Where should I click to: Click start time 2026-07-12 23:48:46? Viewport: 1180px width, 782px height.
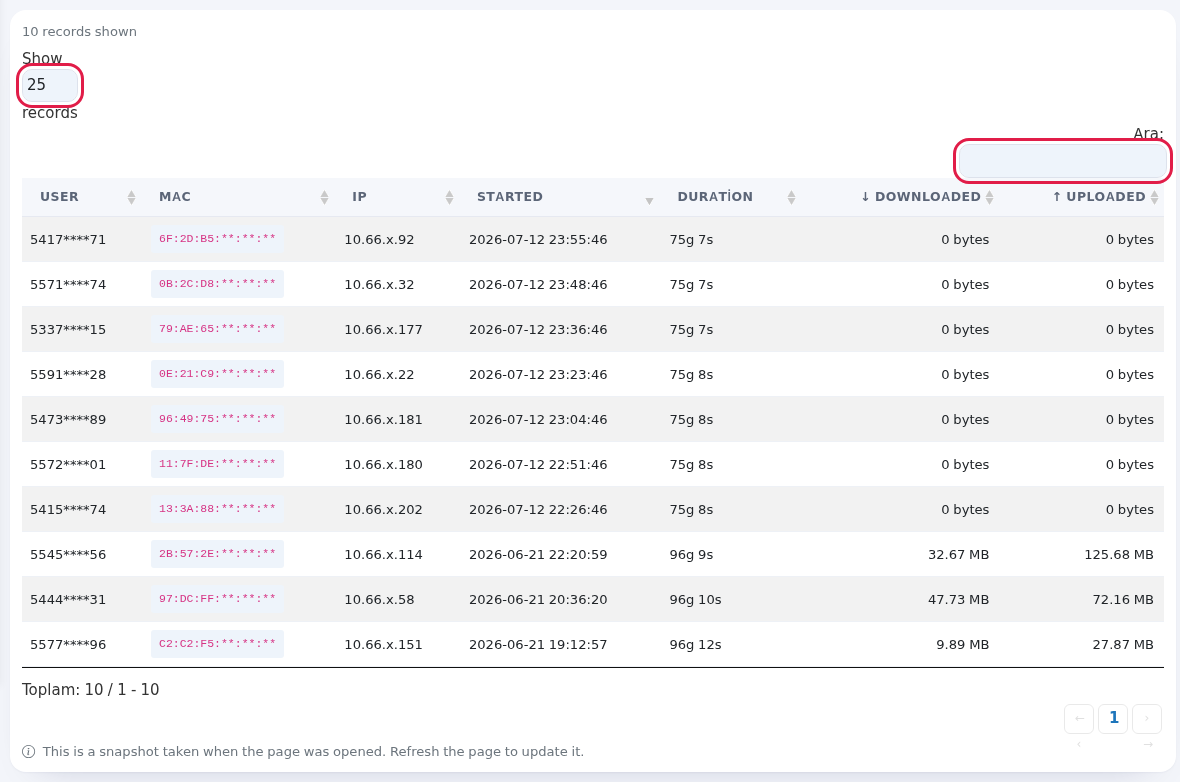pyautogui.click(x=538, y=285)
